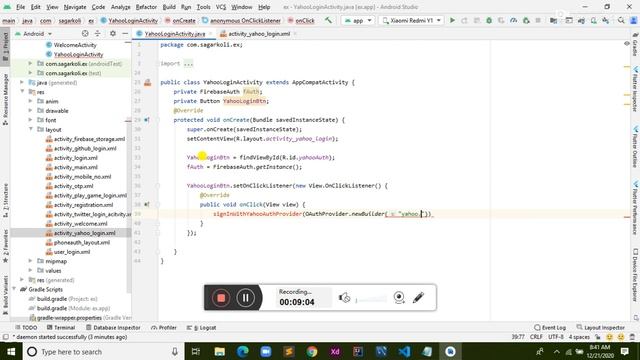Collapse the Gradle Scripts node
This screenshot has height=360, width=640.
coord(14,289)
